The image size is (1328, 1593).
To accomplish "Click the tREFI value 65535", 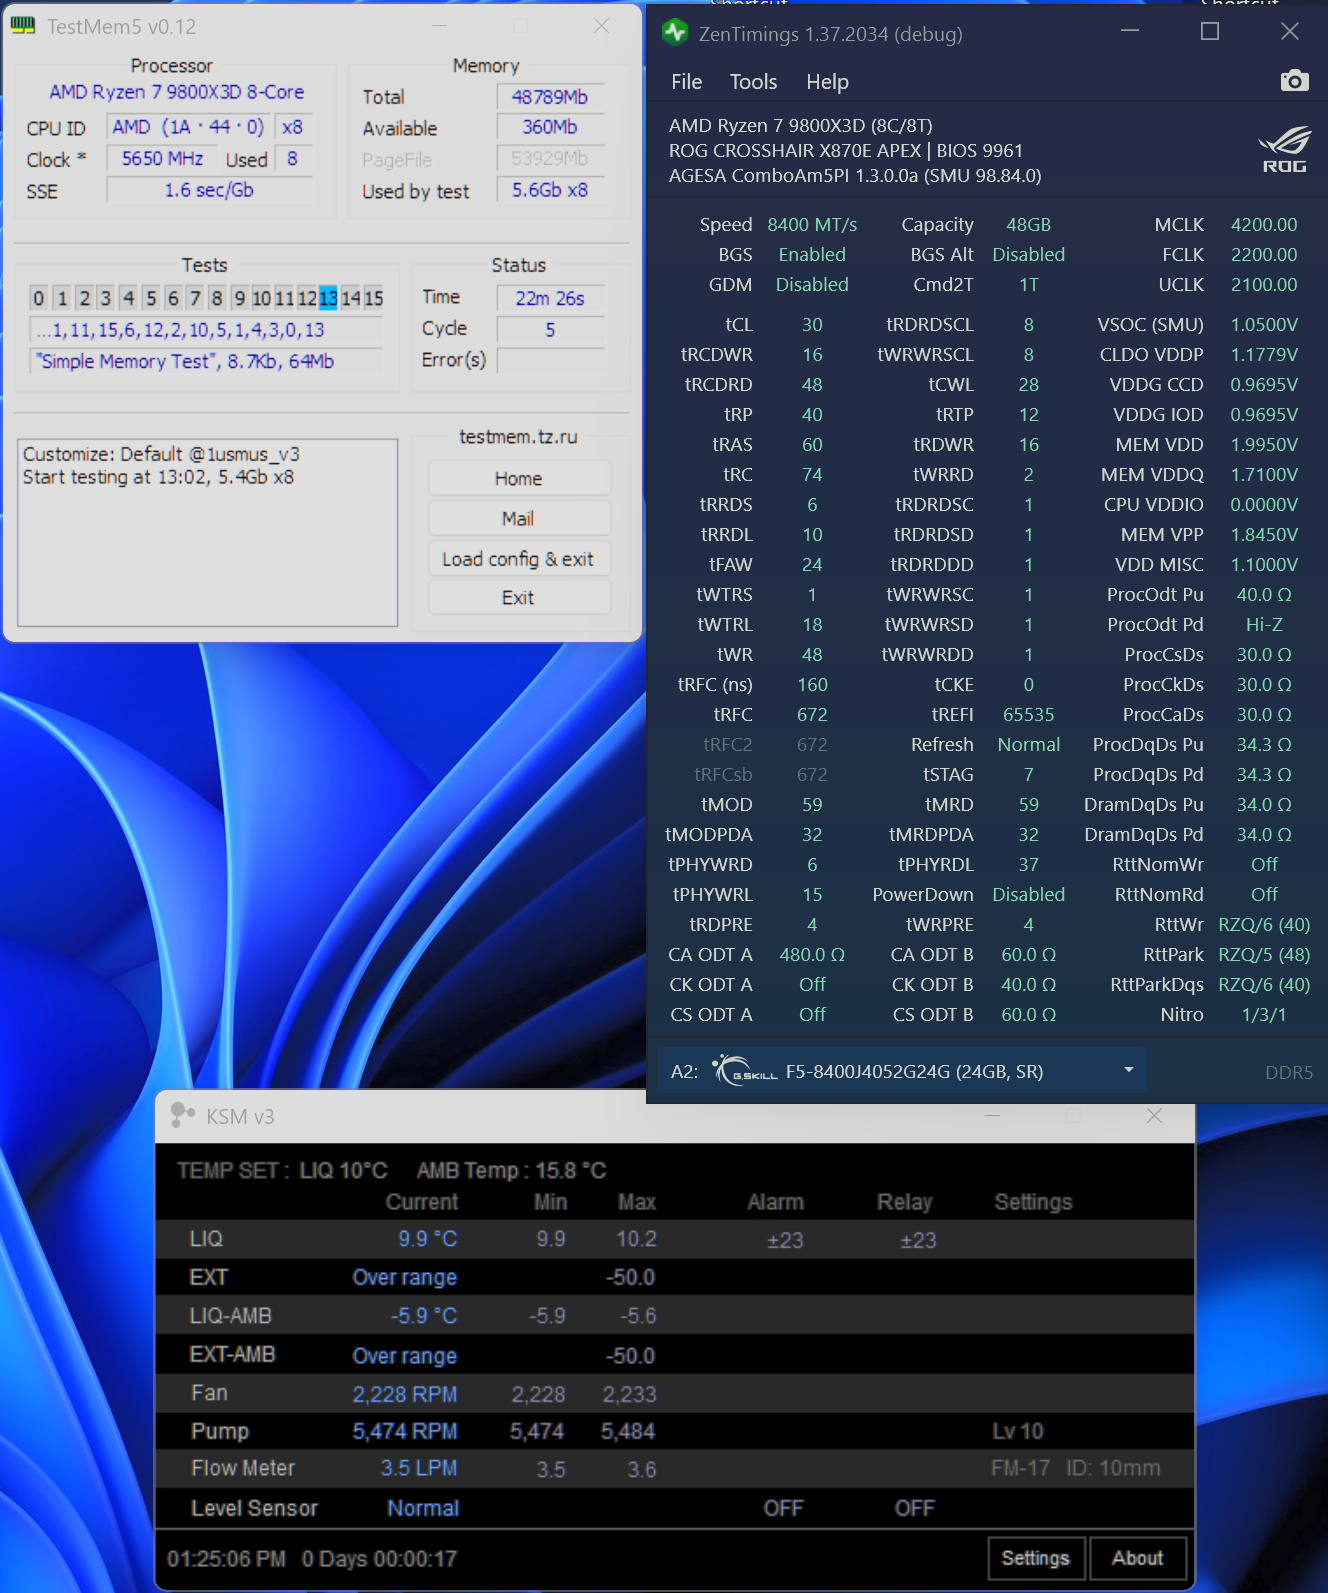I will [1029, 715].
